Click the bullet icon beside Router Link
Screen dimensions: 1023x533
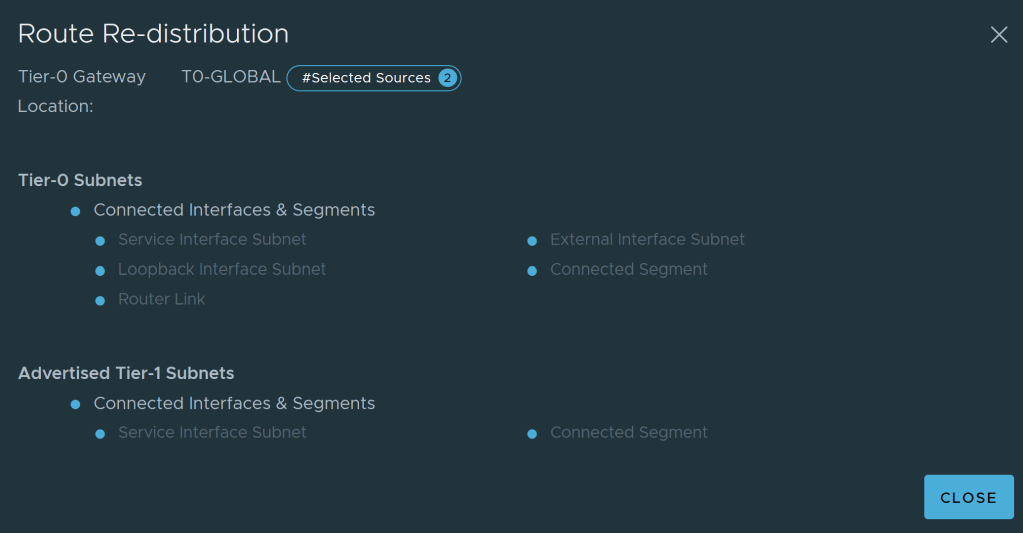pos(100,300)
